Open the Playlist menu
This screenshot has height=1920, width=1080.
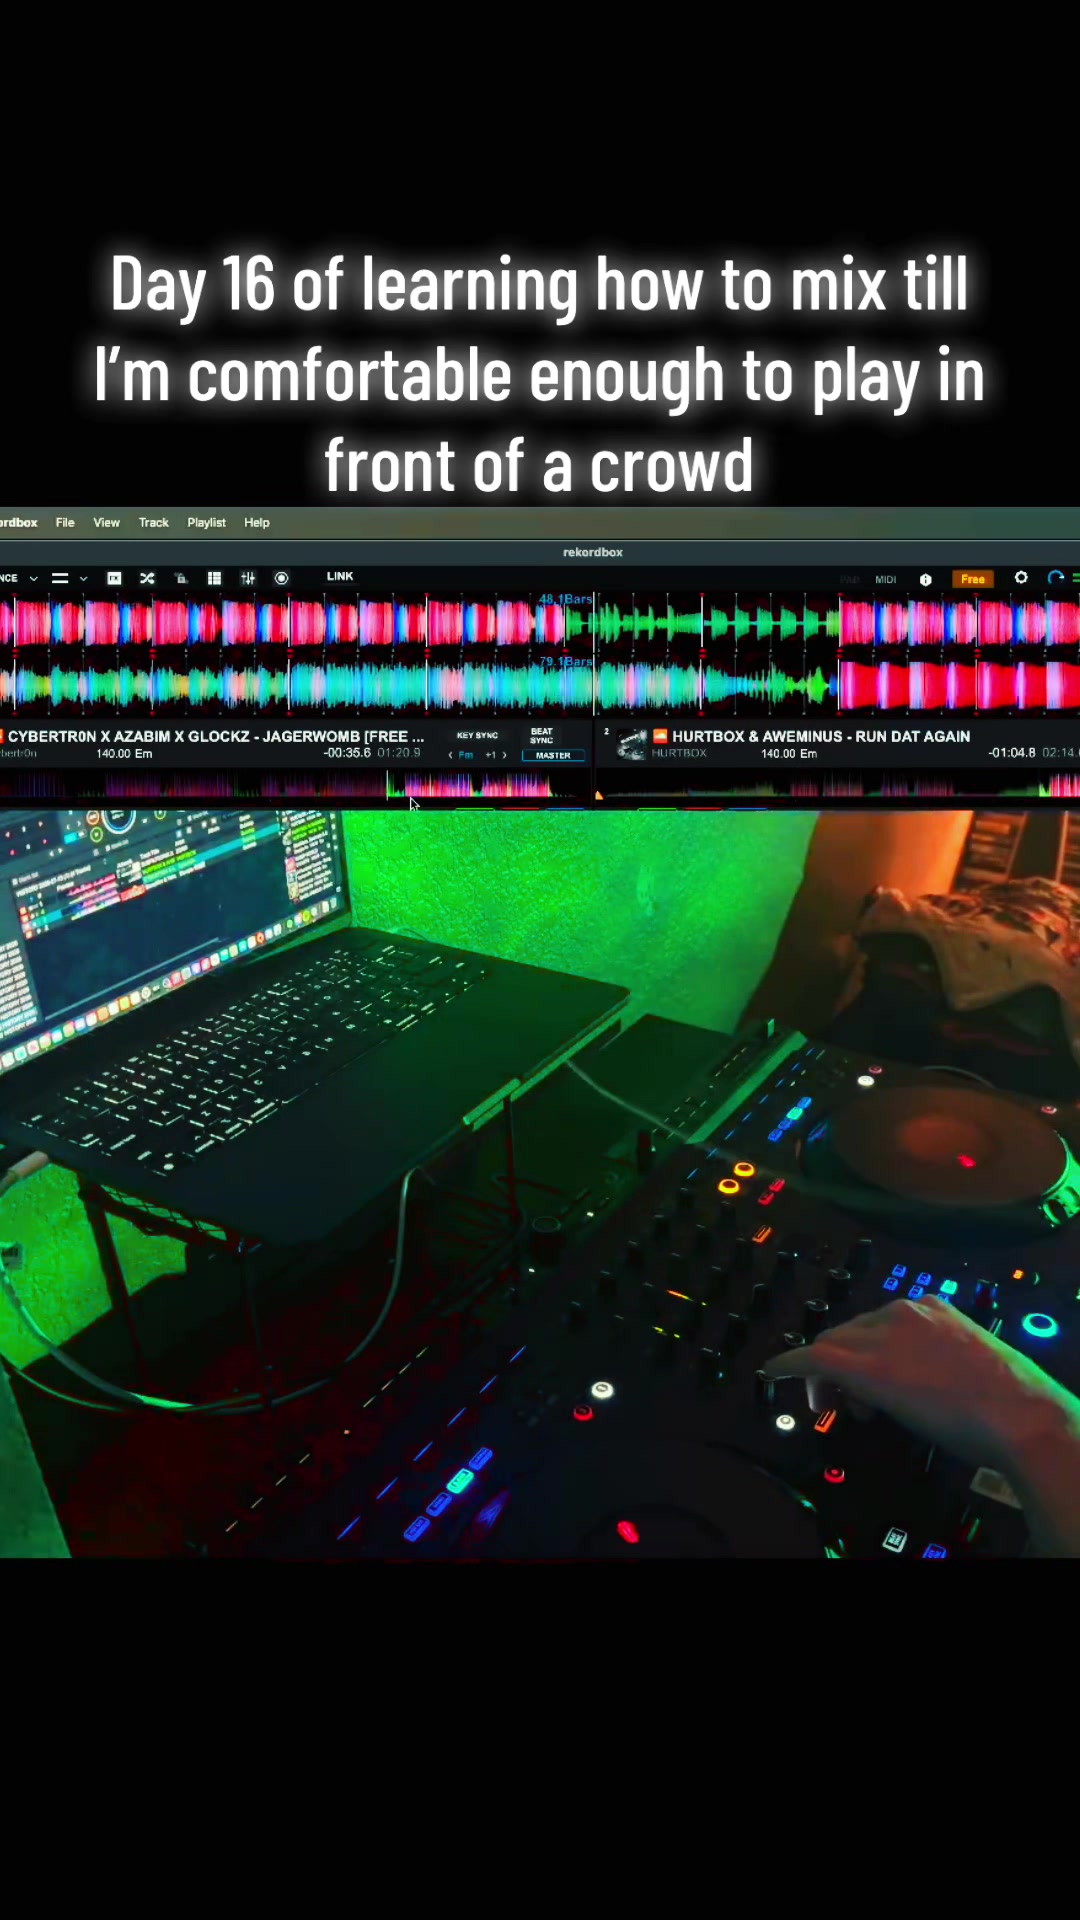coord(206,523)
